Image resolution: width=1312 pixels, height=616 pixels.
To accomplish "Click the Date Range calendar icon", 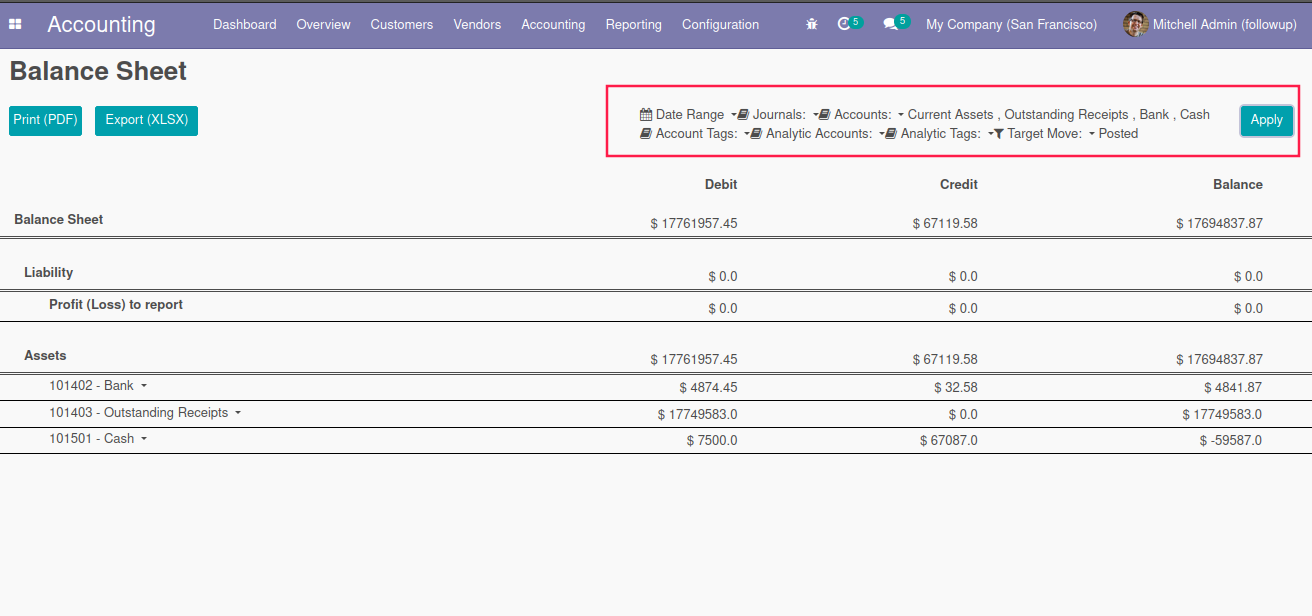I will (x=646, y=115).
